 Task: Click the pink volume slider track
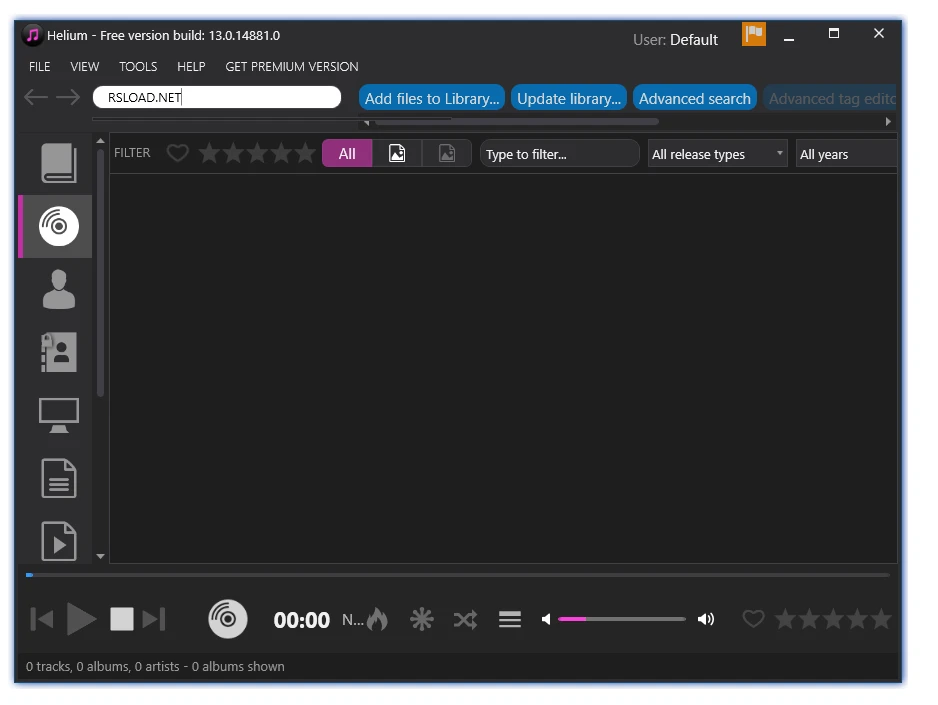click(621, 619)
